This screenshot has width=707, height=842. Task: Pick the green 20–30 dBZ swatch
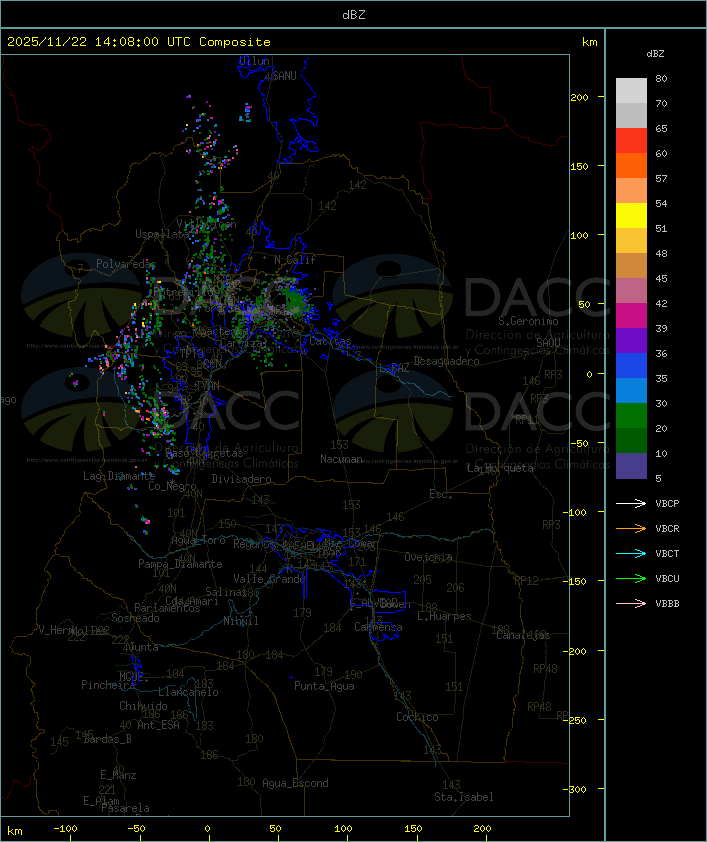tap(631, 415)
